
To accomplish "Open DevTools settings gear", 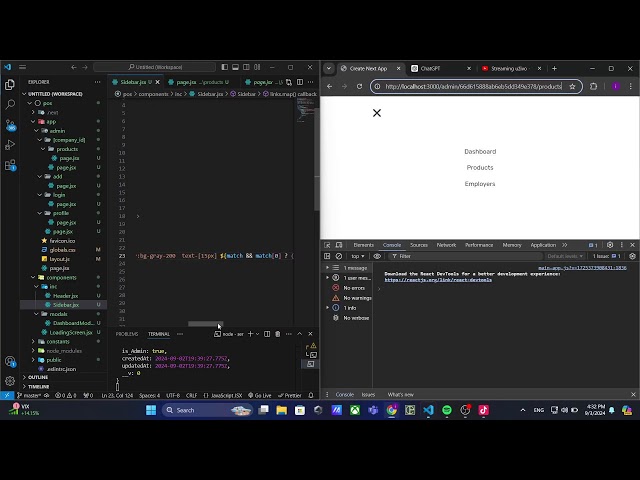I will pyautogui.click(x=610, y=245).
